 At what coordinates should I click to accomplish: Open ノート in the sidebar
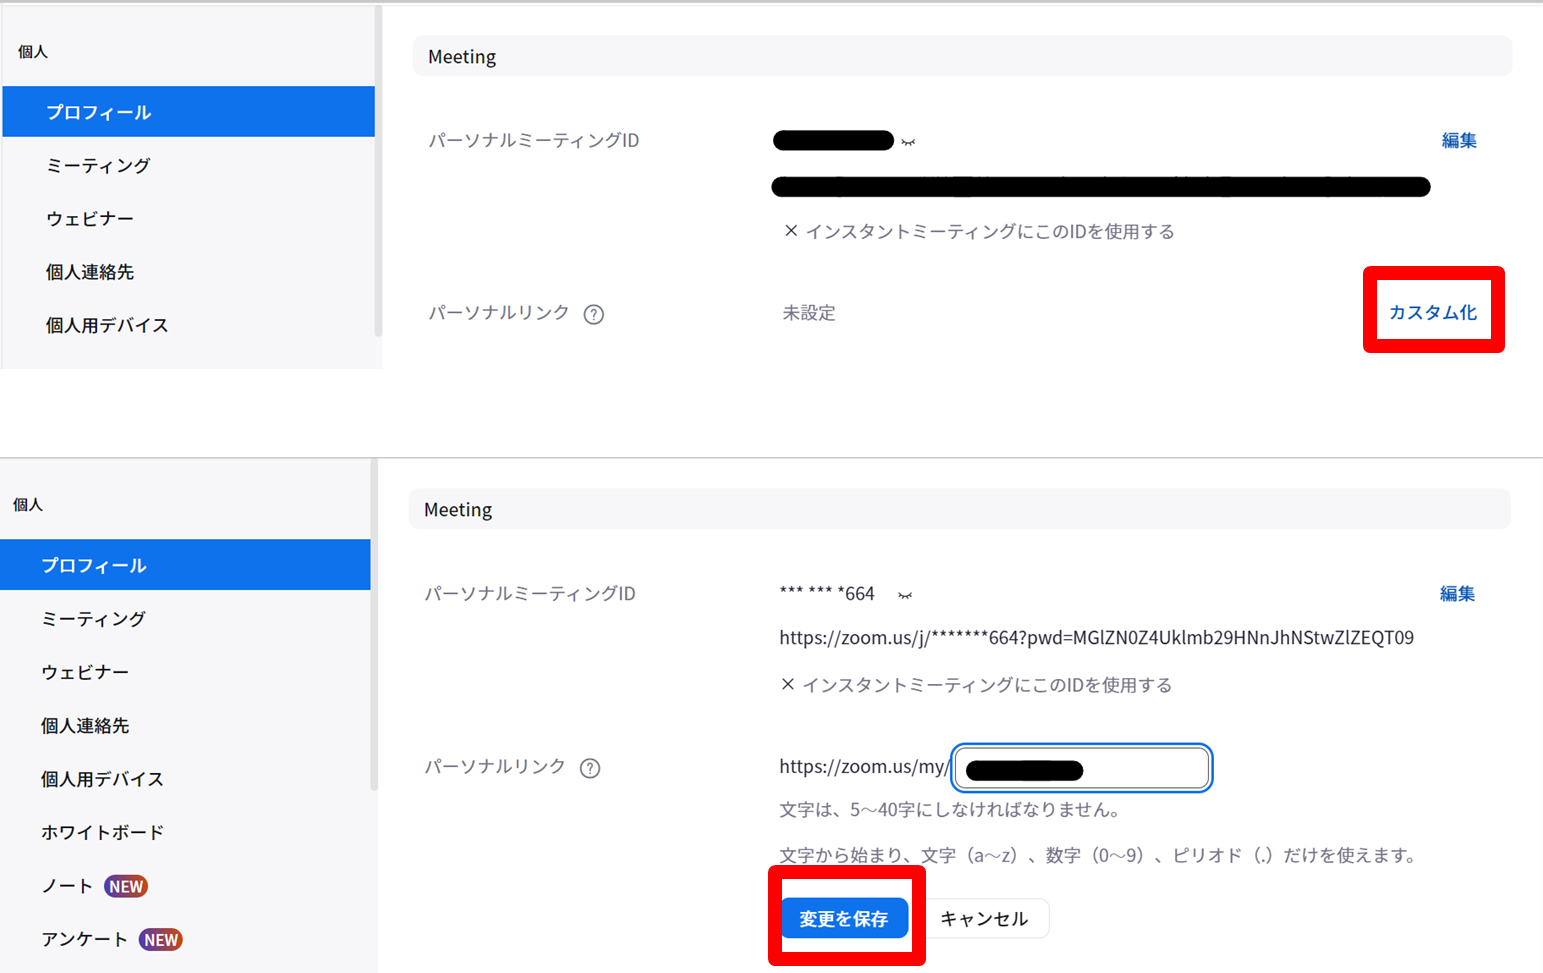tap(67, 885)
